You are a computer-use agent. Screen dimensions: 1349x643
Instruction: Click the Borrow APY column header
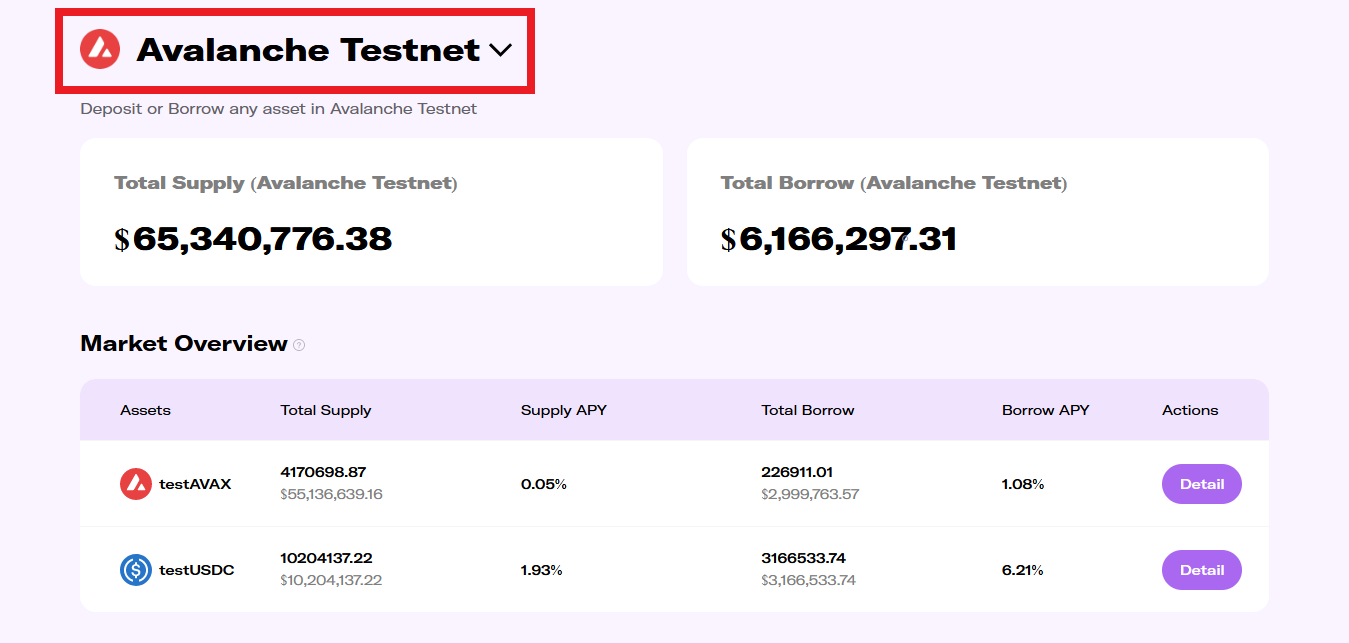1045,410
